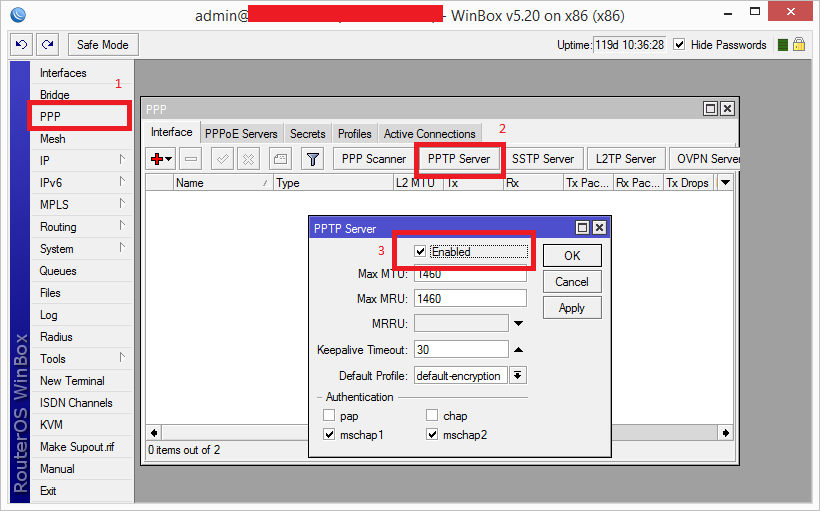Click OK in PPTP Server dialog
The height and width of the screenshot is (511, 820).
[572, 256]
